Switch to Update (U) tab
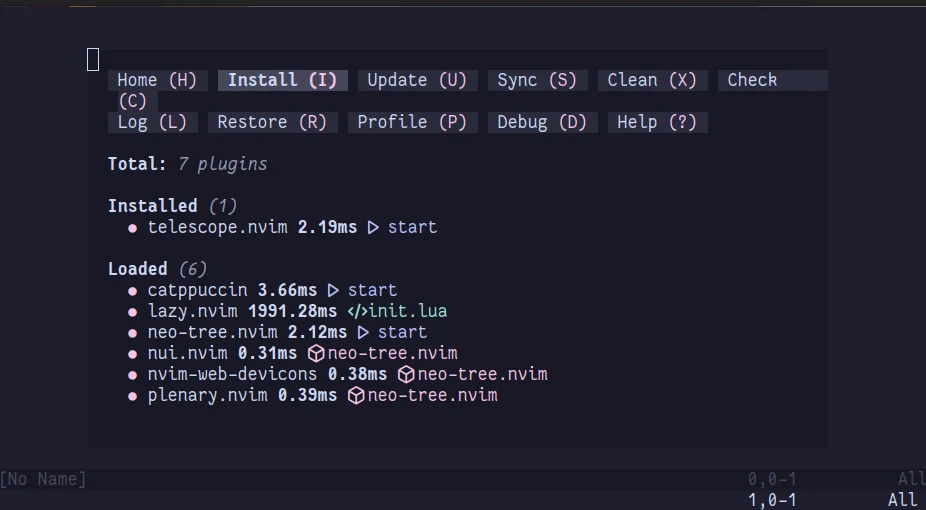926x510 pixels. [417, 80]
